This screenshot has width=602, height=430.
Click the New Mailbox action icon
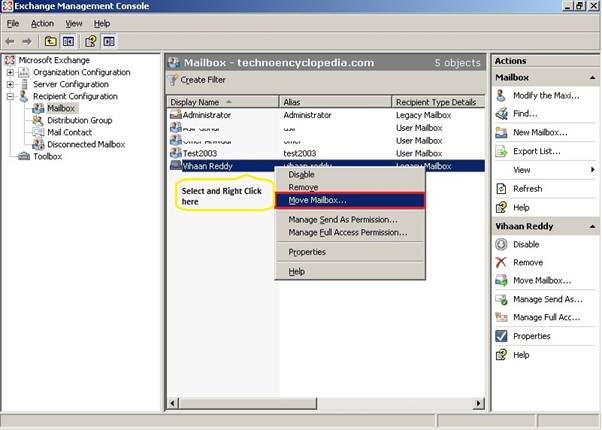[x=501, y=132]
